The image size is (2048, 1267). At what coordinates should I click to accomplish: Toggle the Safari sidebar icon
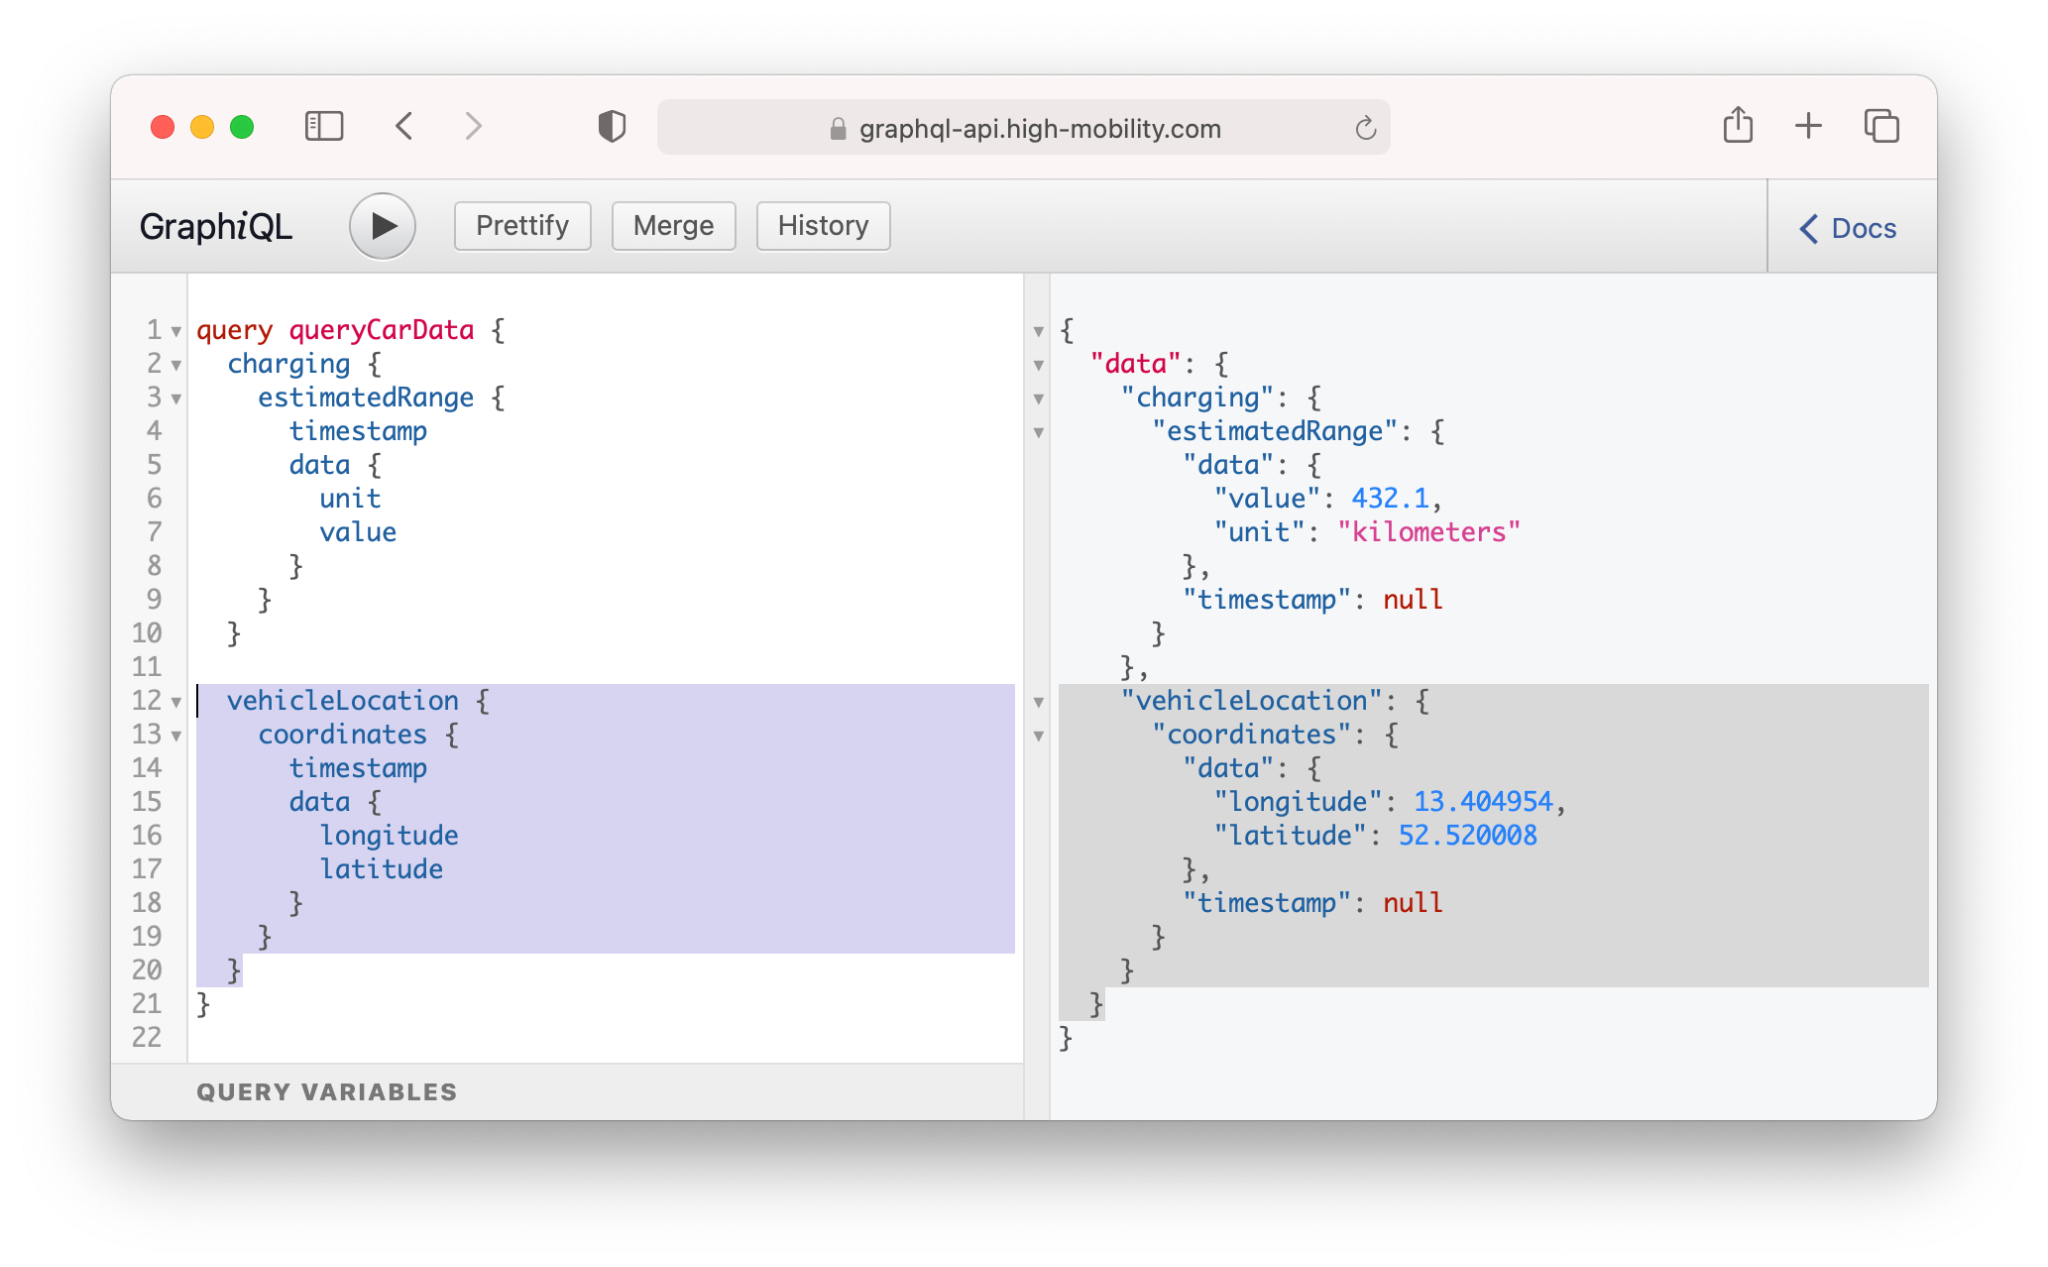pyautogui.click(x=323, y=127)
